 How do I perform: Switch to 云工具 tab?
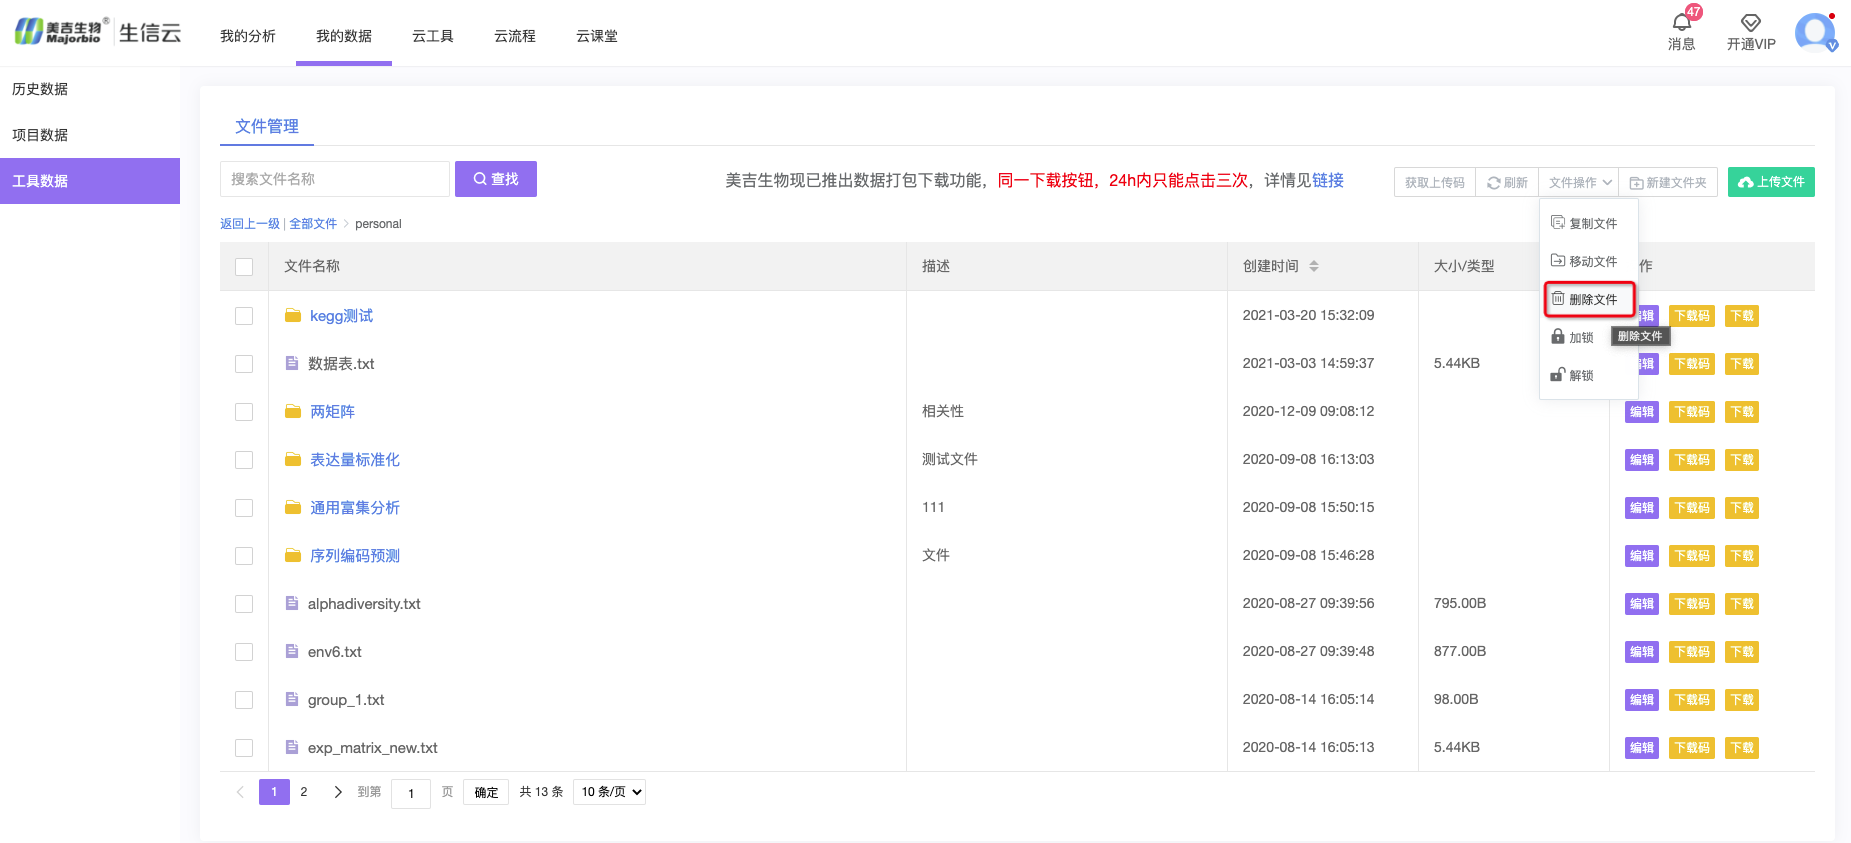[x=433, y=36]
